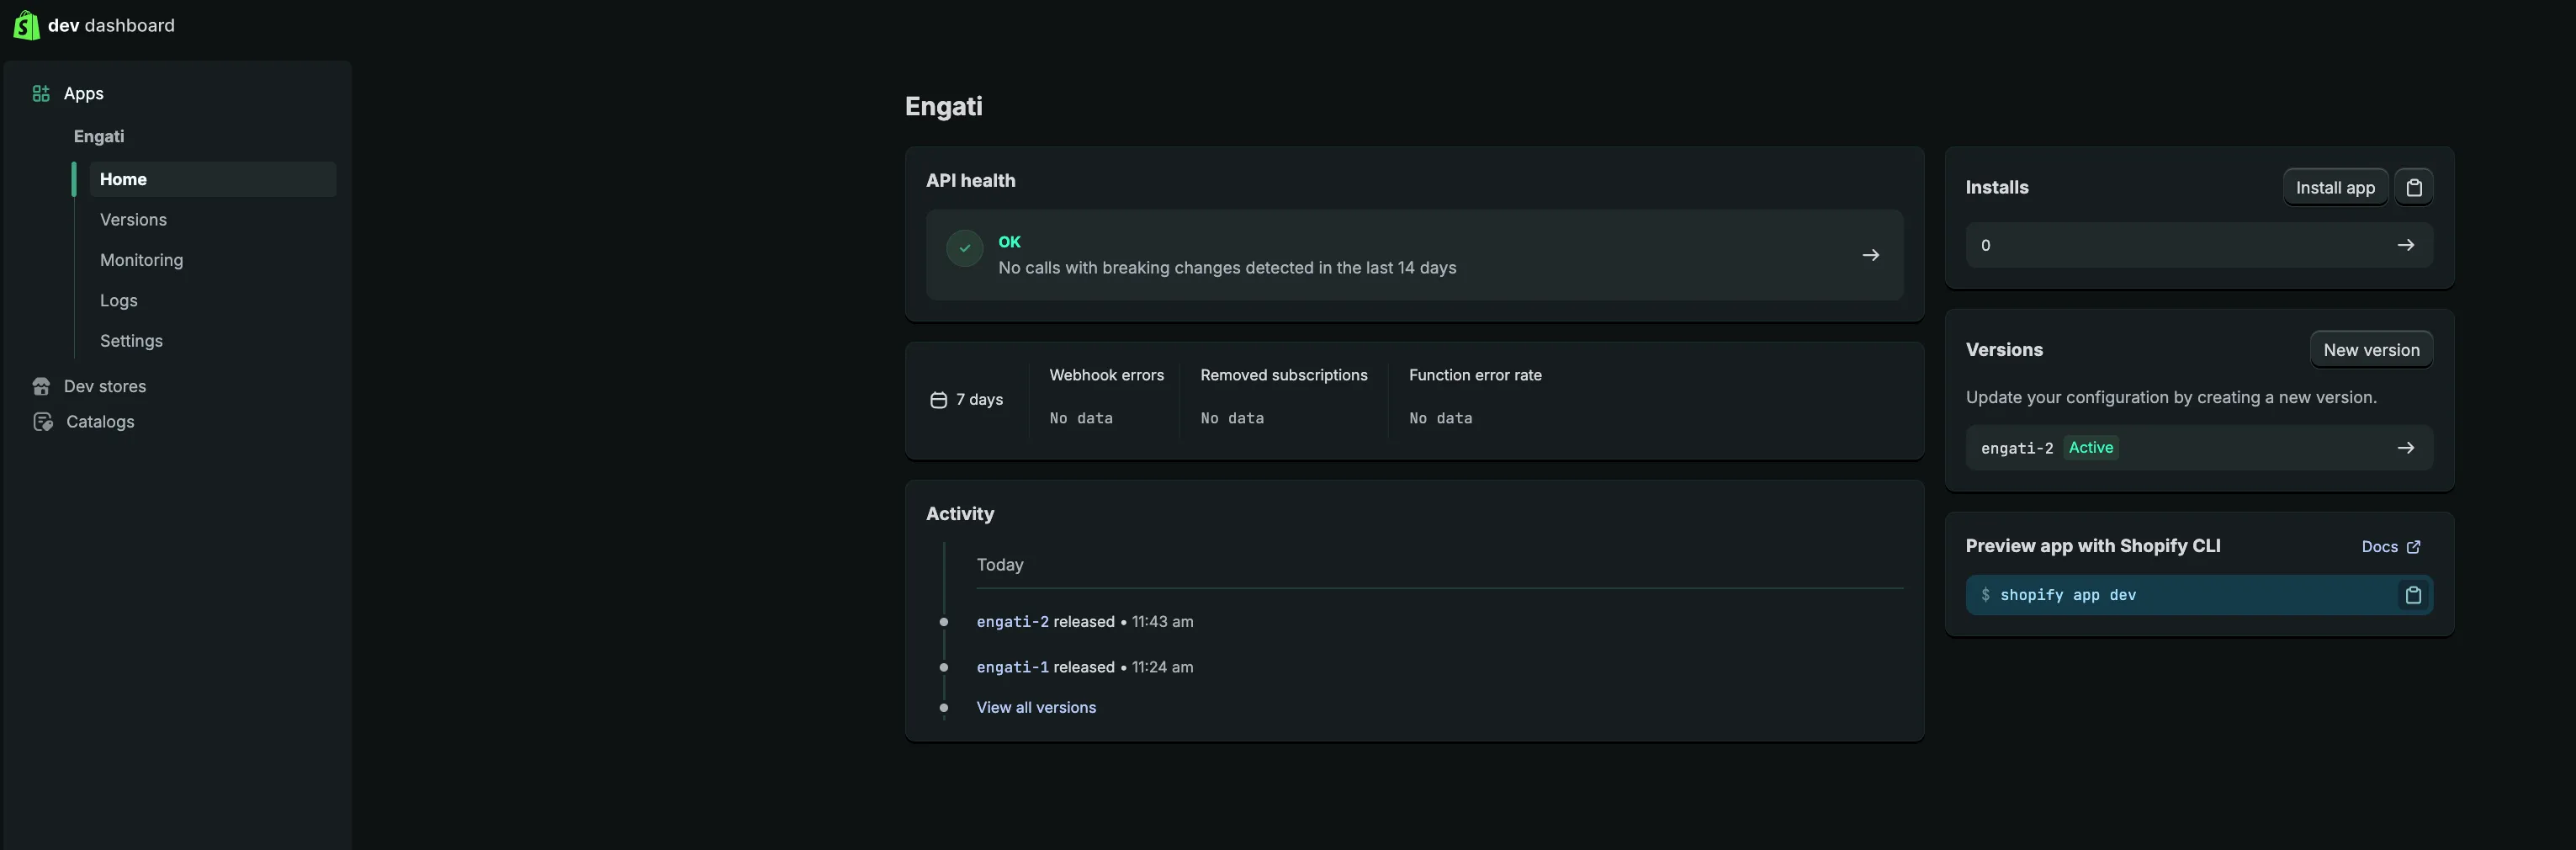
Task: Click the installs count row showing 0
Action: coord(2199,245)
